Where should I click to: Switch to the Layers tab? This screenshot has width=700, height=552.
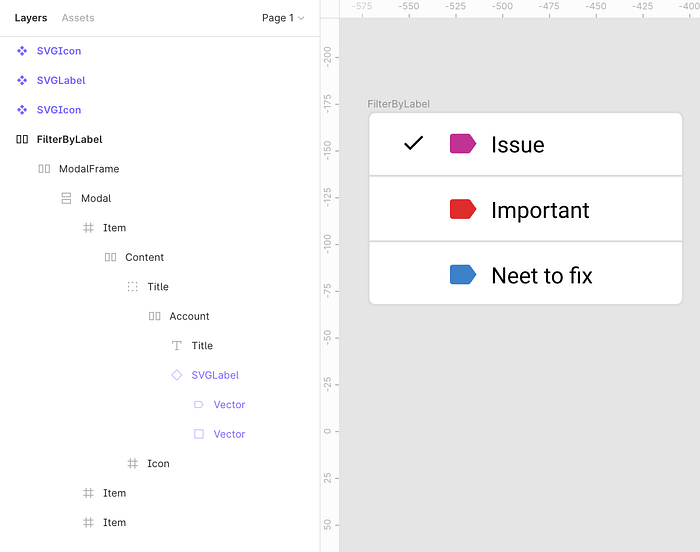pos(31,18)
